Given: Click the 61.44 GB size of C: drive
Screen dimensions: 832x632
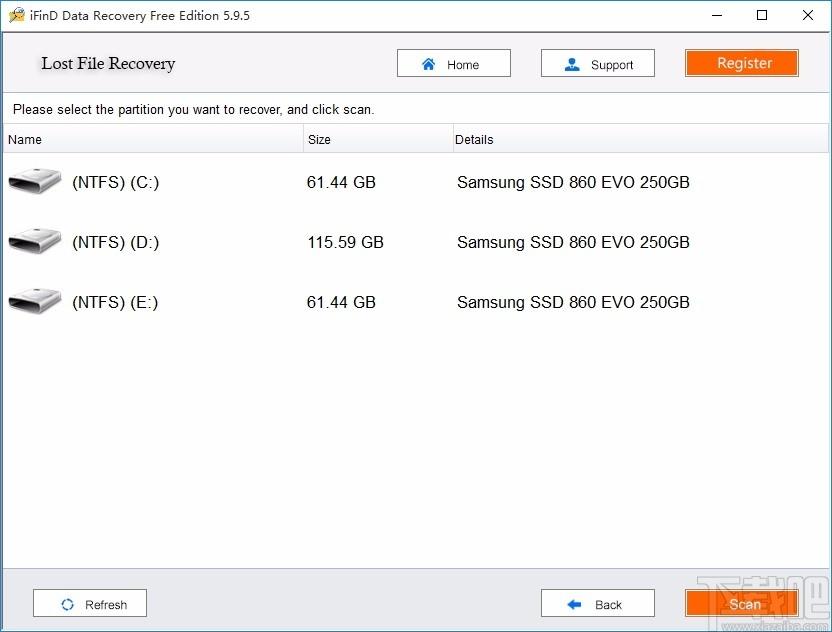Looking at the screenshot, I should pos(341,182).
